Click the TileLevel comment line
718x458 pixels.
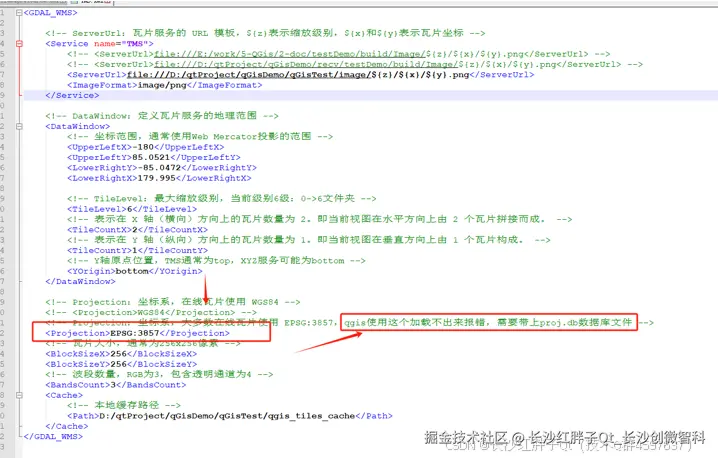click(222, 199)
